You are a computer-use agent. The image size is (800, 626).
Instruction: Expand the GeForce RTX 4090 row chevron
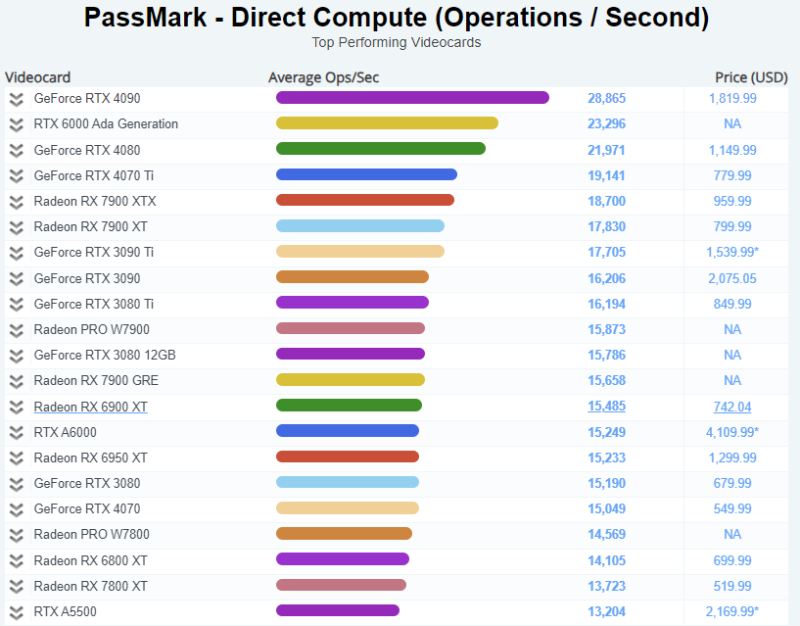click(x=16, y=99)
